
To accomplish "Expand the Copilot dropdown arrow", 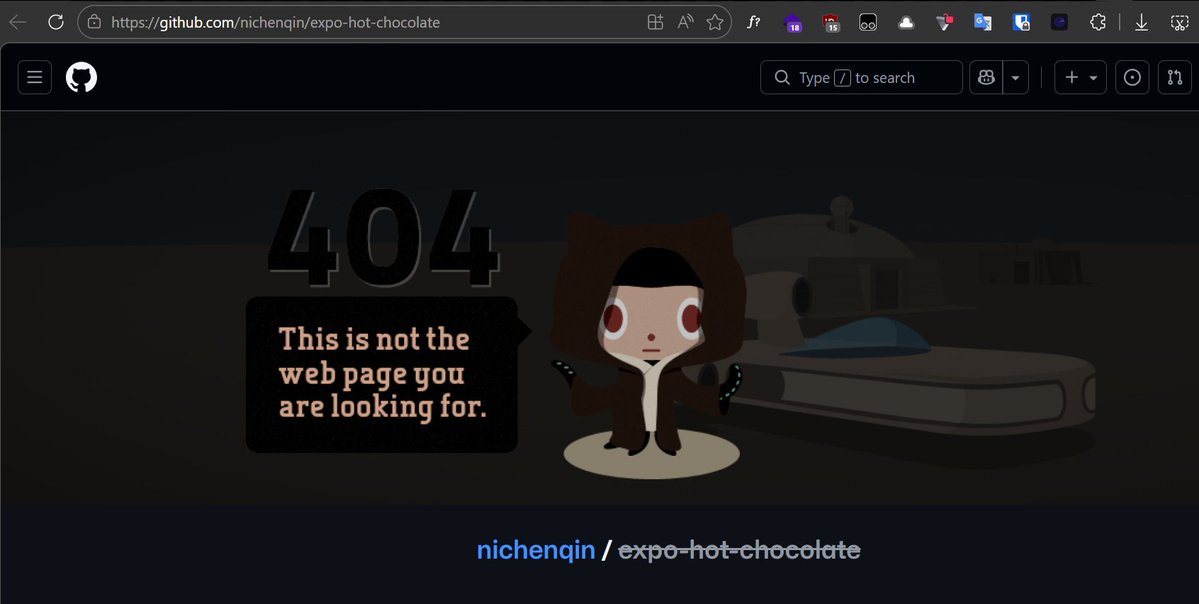I will pos(1015,77).
